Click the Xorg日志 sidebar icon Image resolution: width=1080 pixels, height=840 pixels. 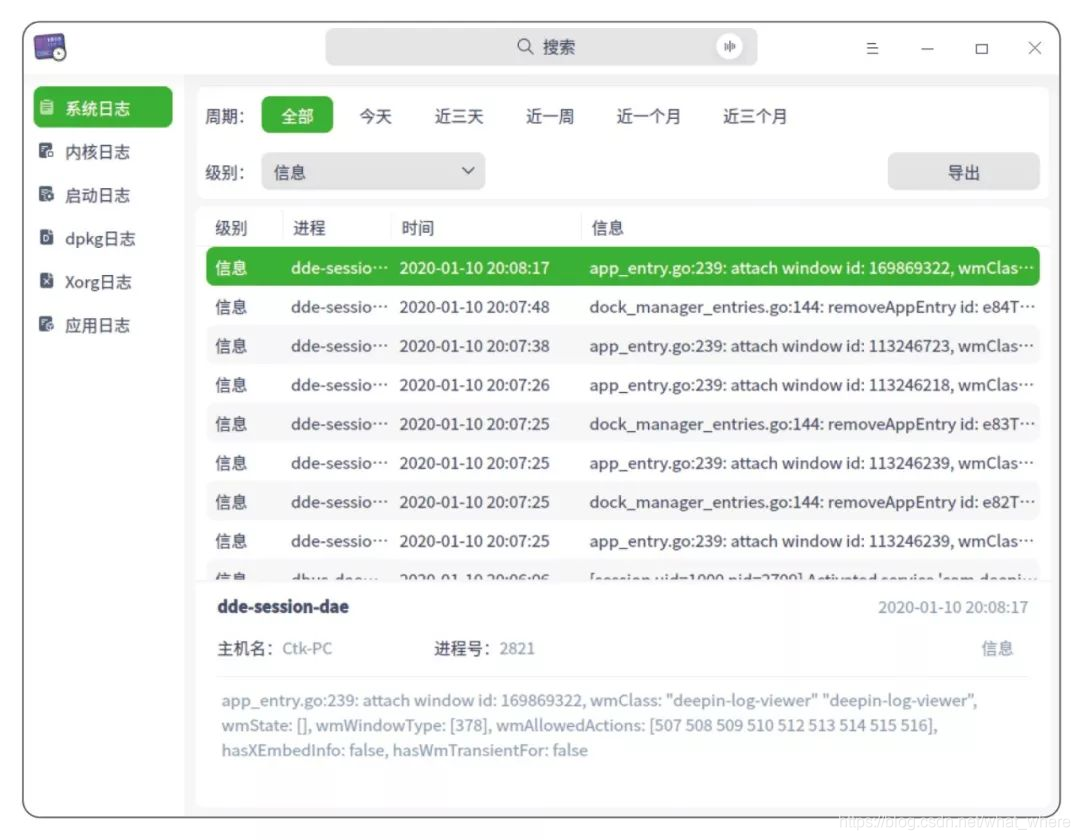point(46,281)
